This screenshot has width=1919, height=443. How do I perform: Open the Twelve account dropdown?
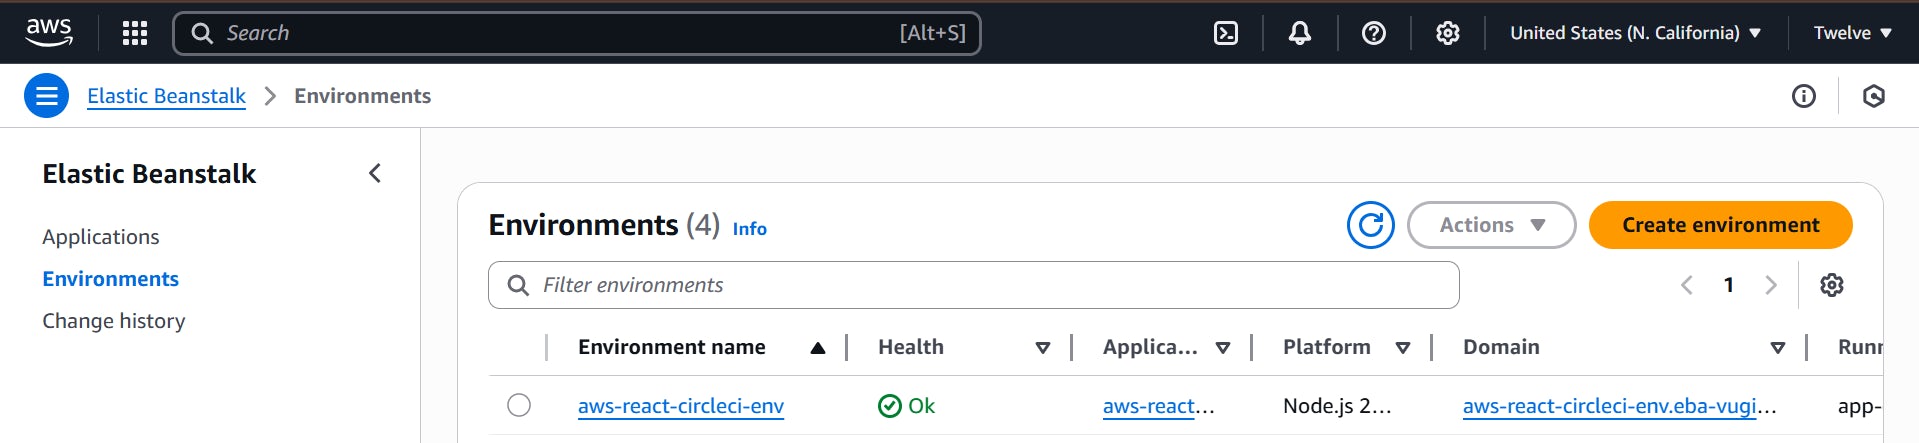(1853, 33)
